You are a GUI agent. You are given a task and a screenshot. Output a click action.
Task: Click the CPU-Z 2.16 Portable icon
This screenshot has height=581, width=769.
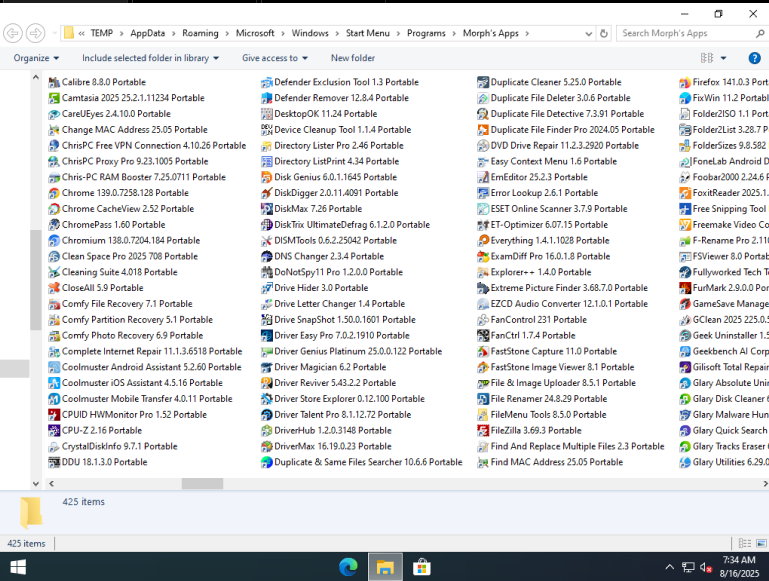coord(54,430)
